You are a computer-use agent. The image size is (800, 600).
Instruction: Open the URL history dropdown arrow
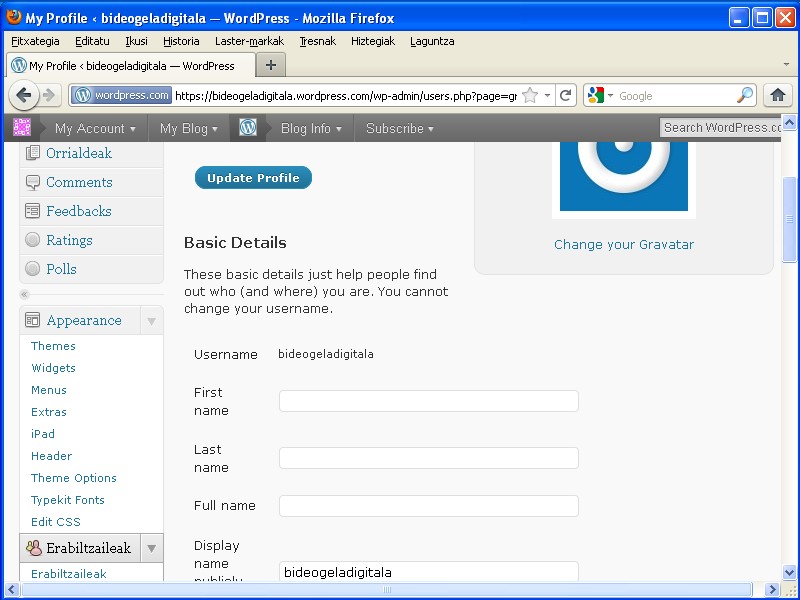point(547,95)
